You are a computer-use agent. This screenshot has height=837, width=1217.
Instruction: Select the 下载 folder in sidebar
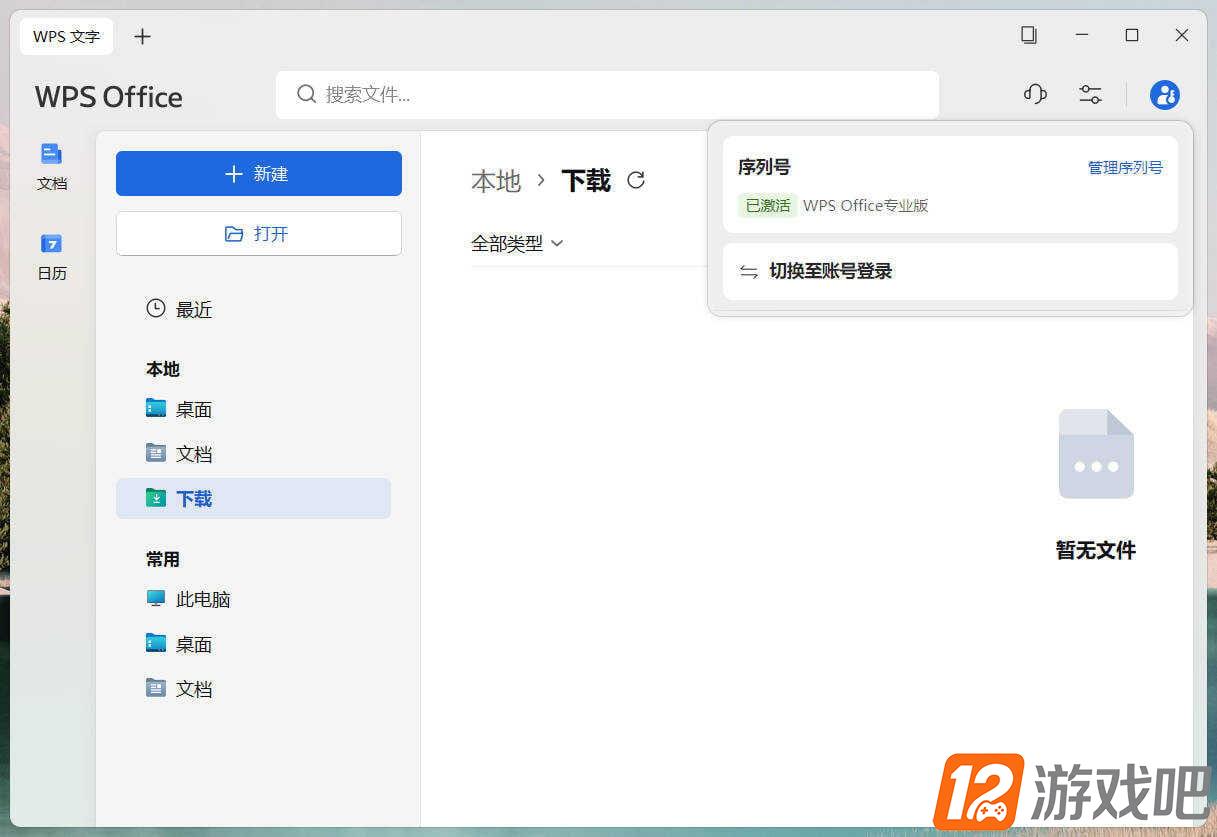[x=253, y=498]
